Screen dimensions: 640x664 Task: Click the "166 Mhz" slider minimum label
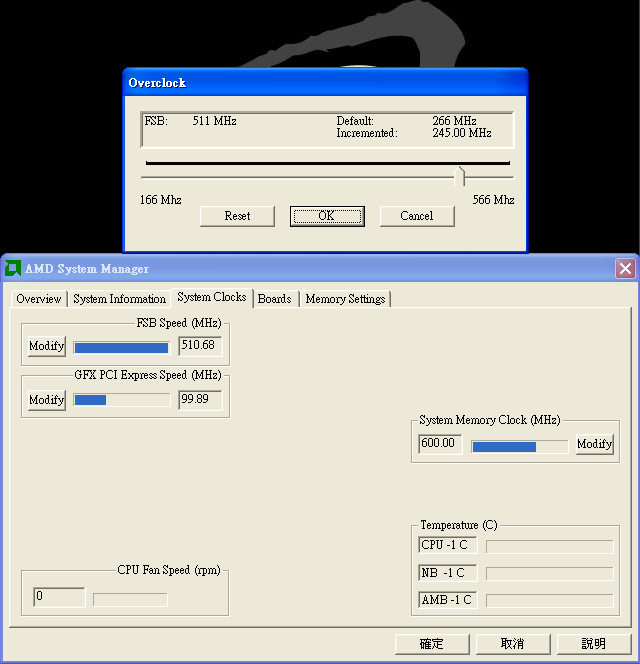click(x=161, y=200)
